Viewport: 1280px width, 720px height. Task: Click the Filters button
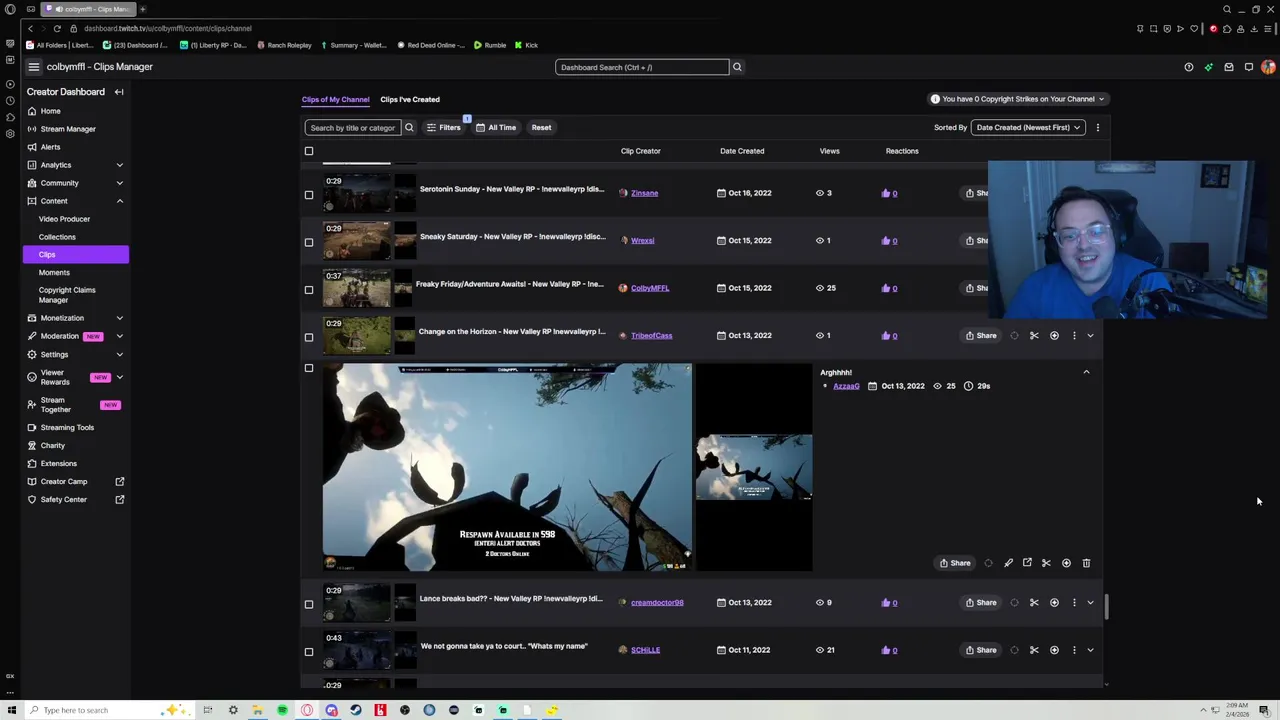click(444, 127)
